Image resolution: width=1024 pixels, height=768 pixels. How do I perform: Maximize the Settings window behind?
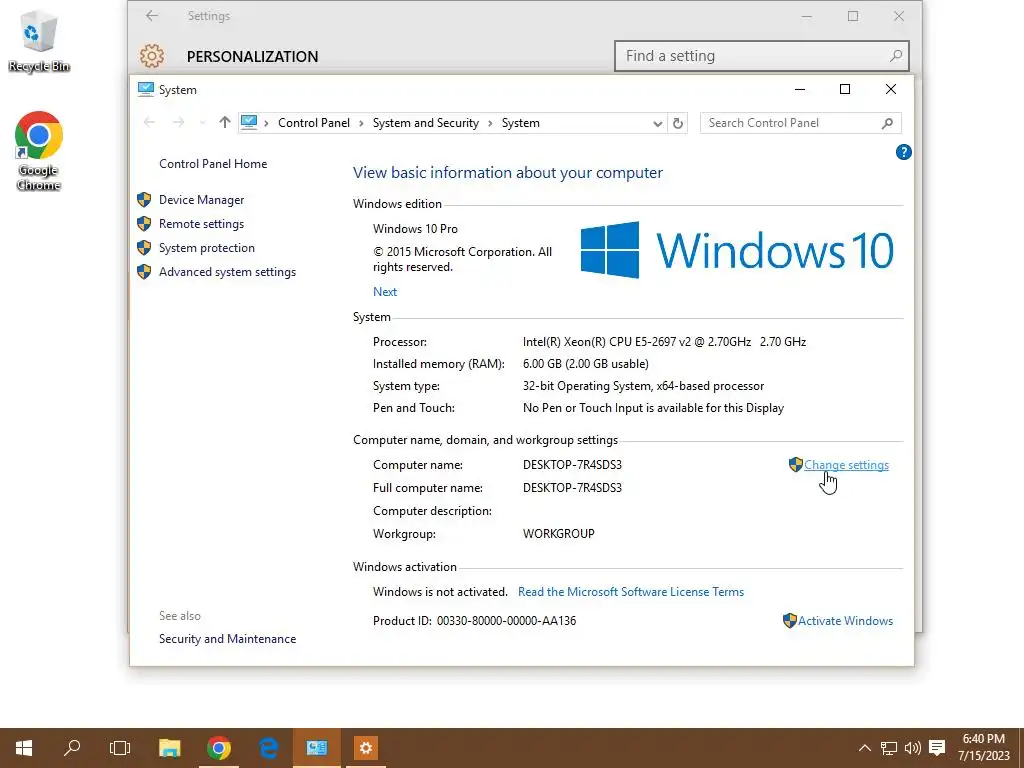[853, 16]
